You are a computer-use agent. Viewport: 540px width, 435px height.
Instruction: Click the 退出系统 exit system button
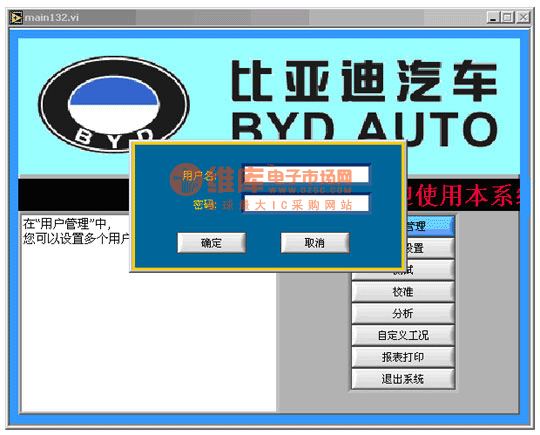point(403,379)
